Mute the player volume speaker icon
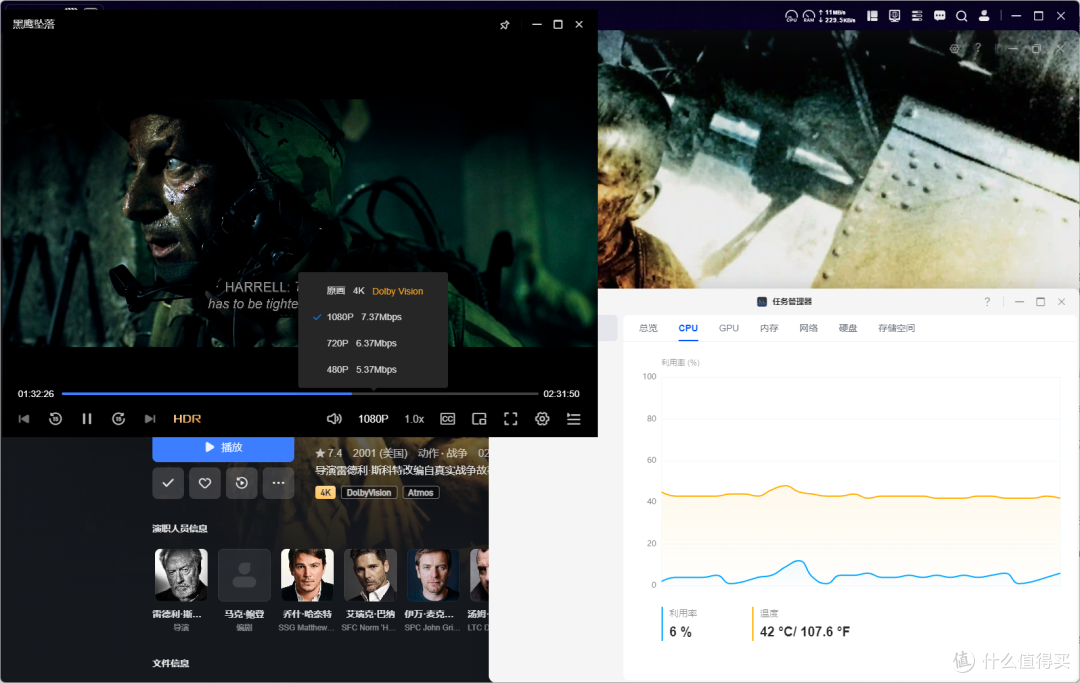The image size is (1080, 683). point(334,419)
